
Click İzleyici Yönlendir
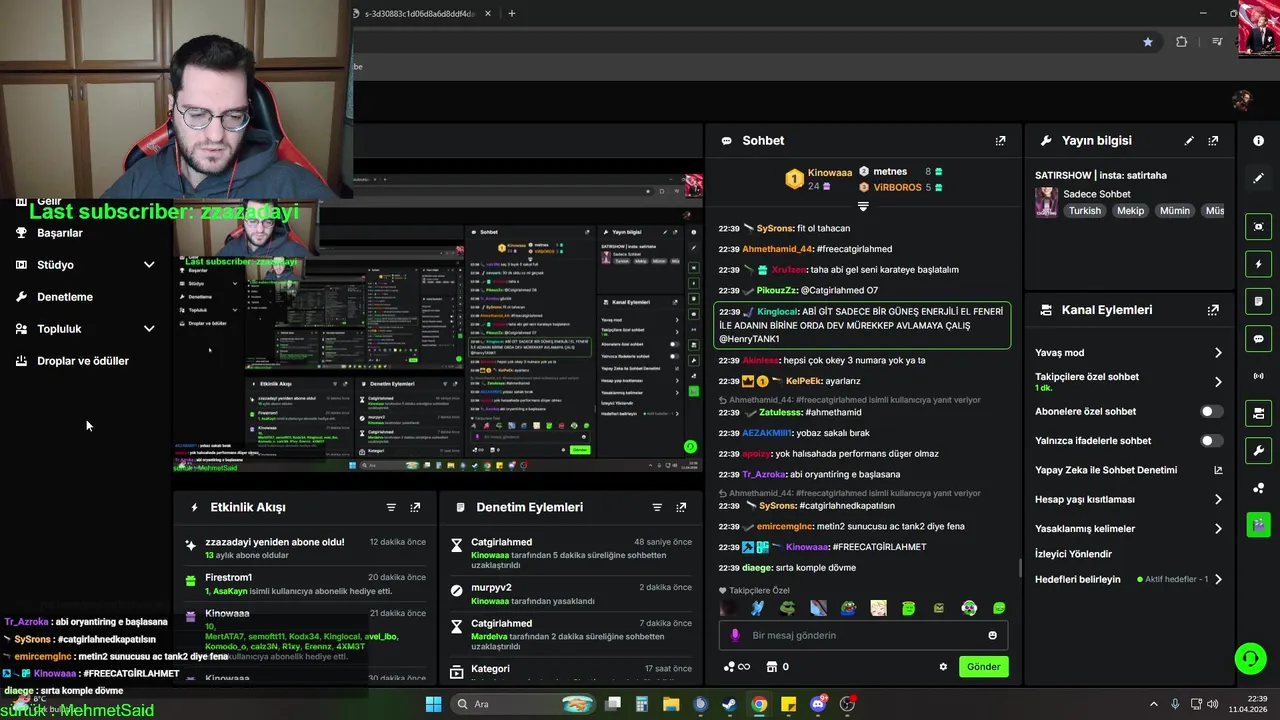(x=1073, y=554)
